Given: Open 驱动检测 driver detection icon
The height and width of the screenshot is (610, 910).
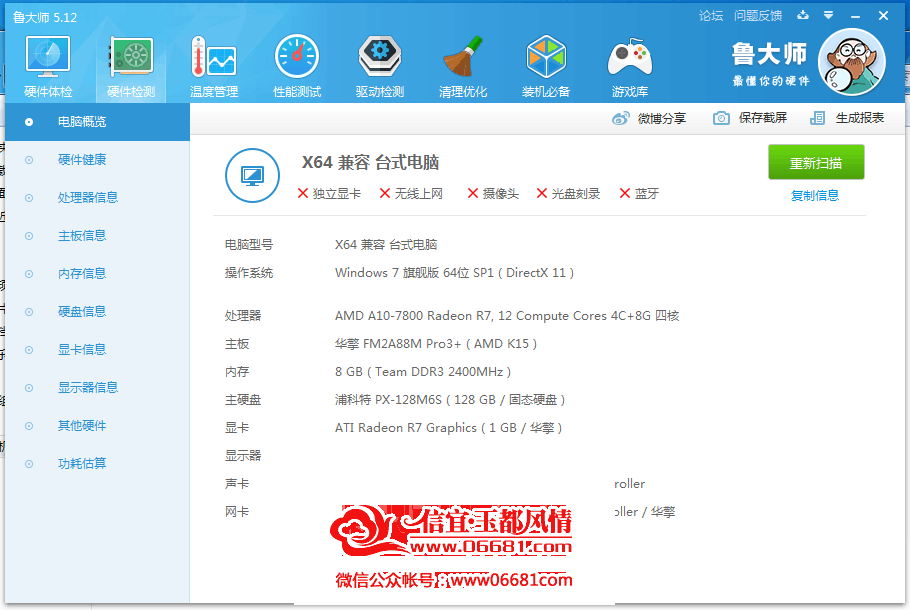Looking at the screenshot, I should coord(380,56).
